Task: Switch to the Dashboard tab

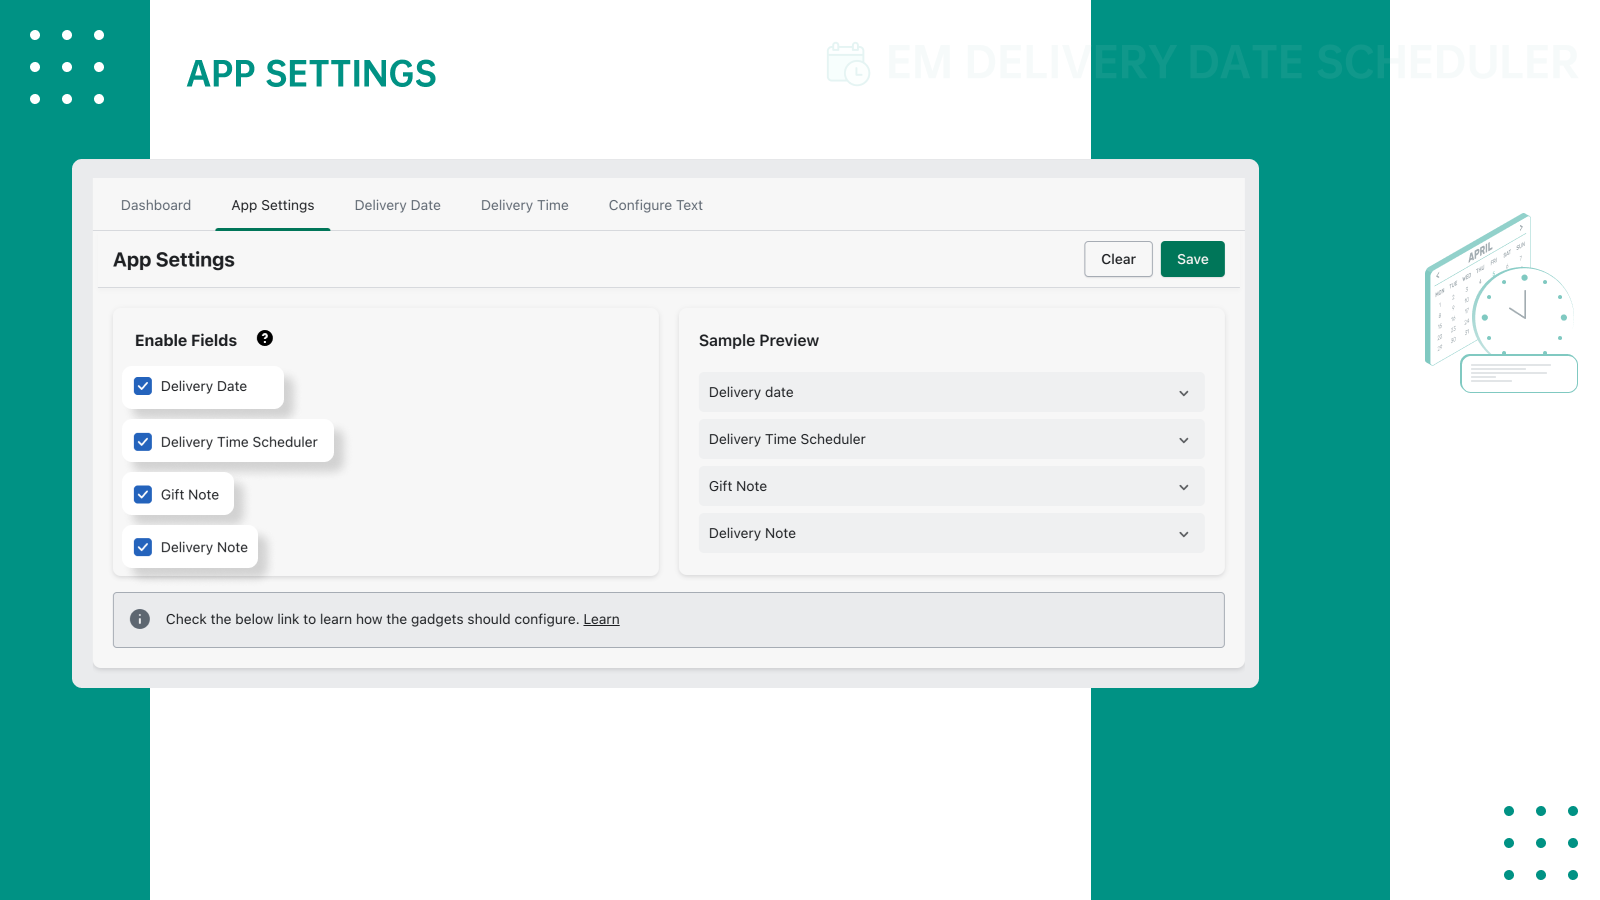Action: (156, 205)
